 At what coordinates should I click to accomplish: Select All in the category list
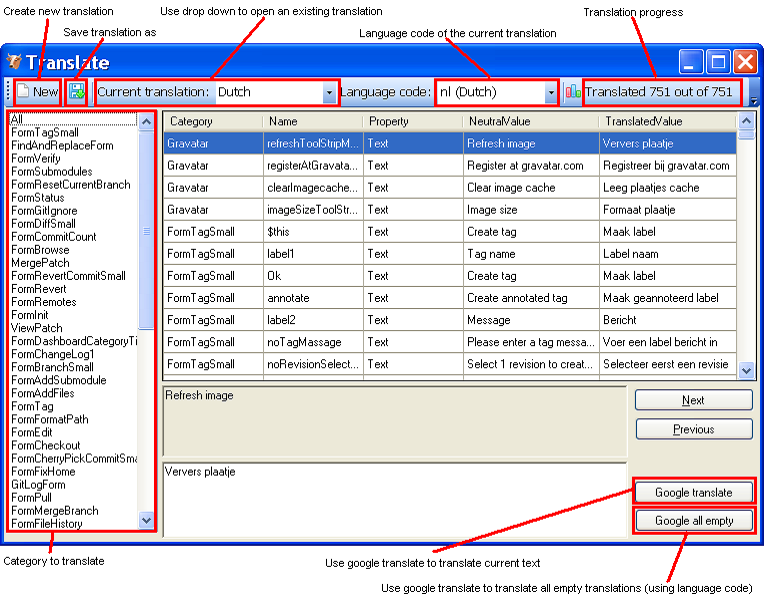click(x=73, y=119)
